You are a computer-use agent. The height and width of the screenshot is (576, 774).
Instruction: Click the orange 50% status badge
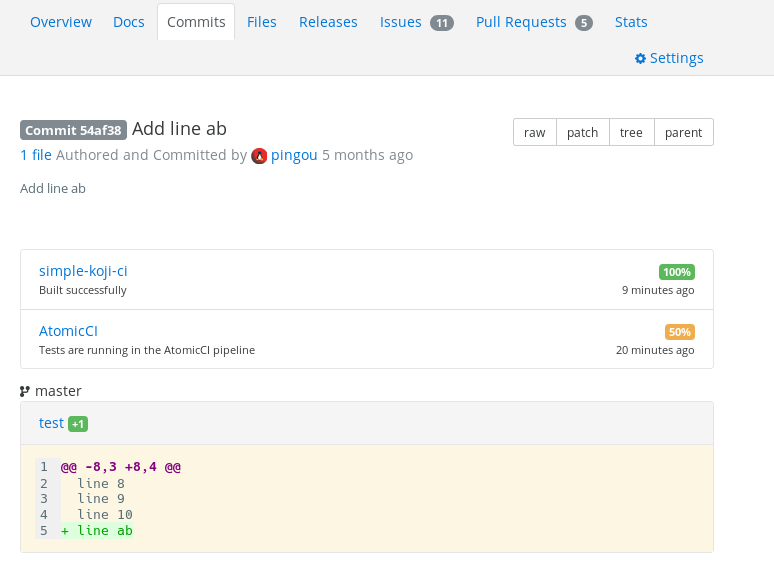(679, 332)
